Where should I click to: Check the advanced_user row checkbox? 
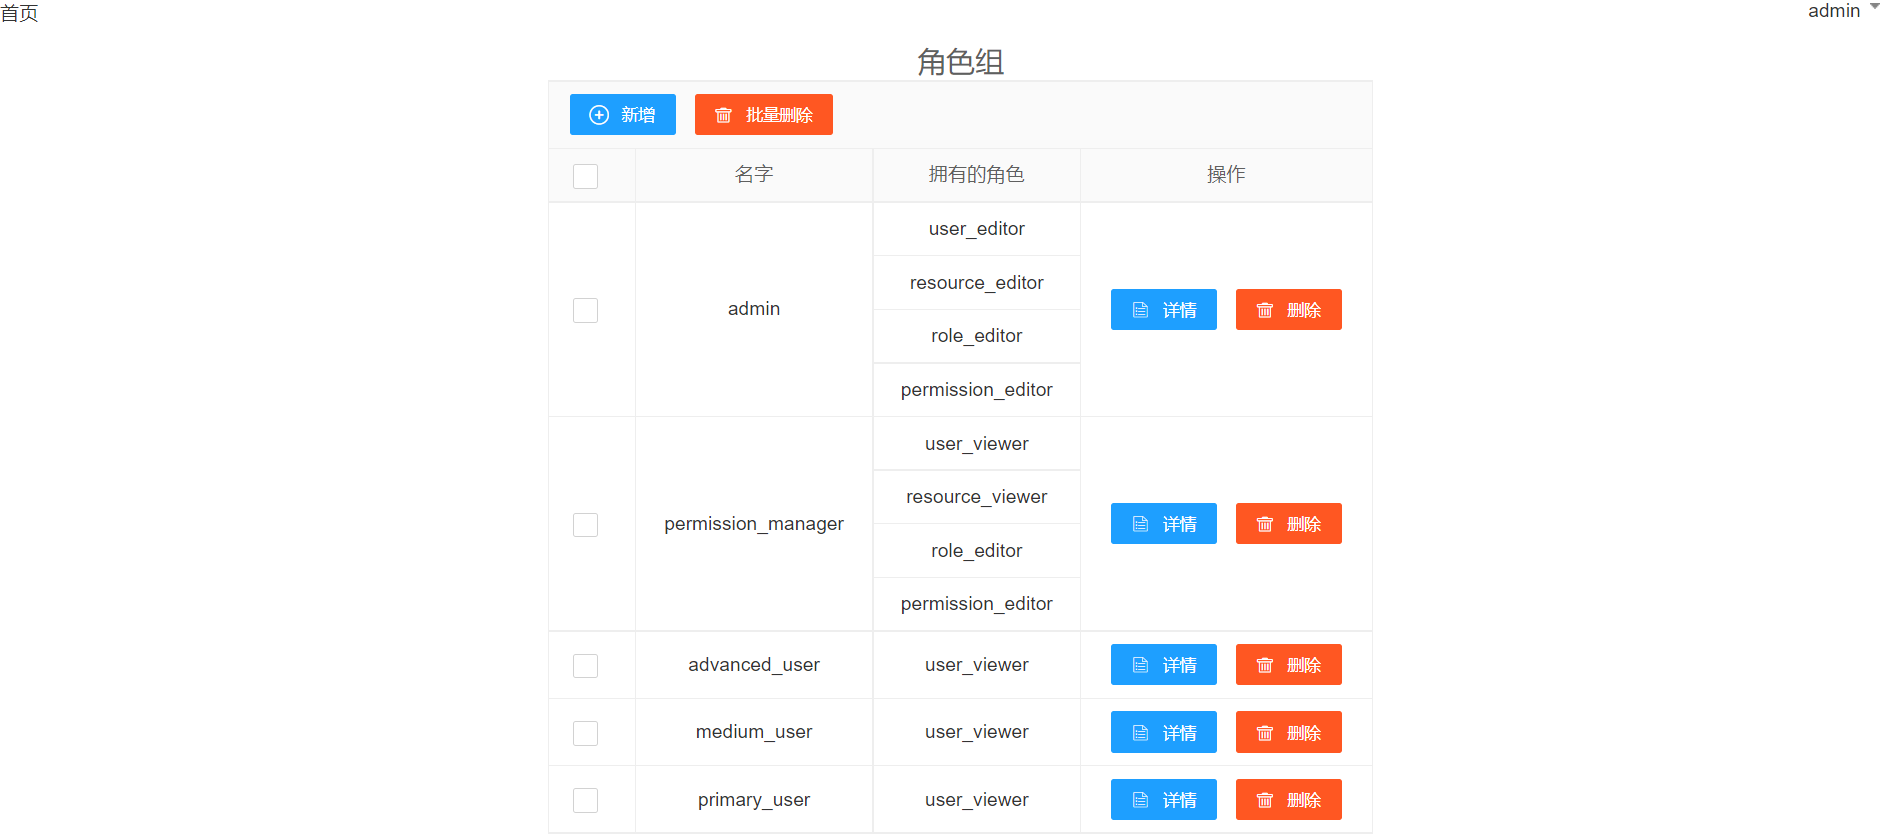coord(585,666)
